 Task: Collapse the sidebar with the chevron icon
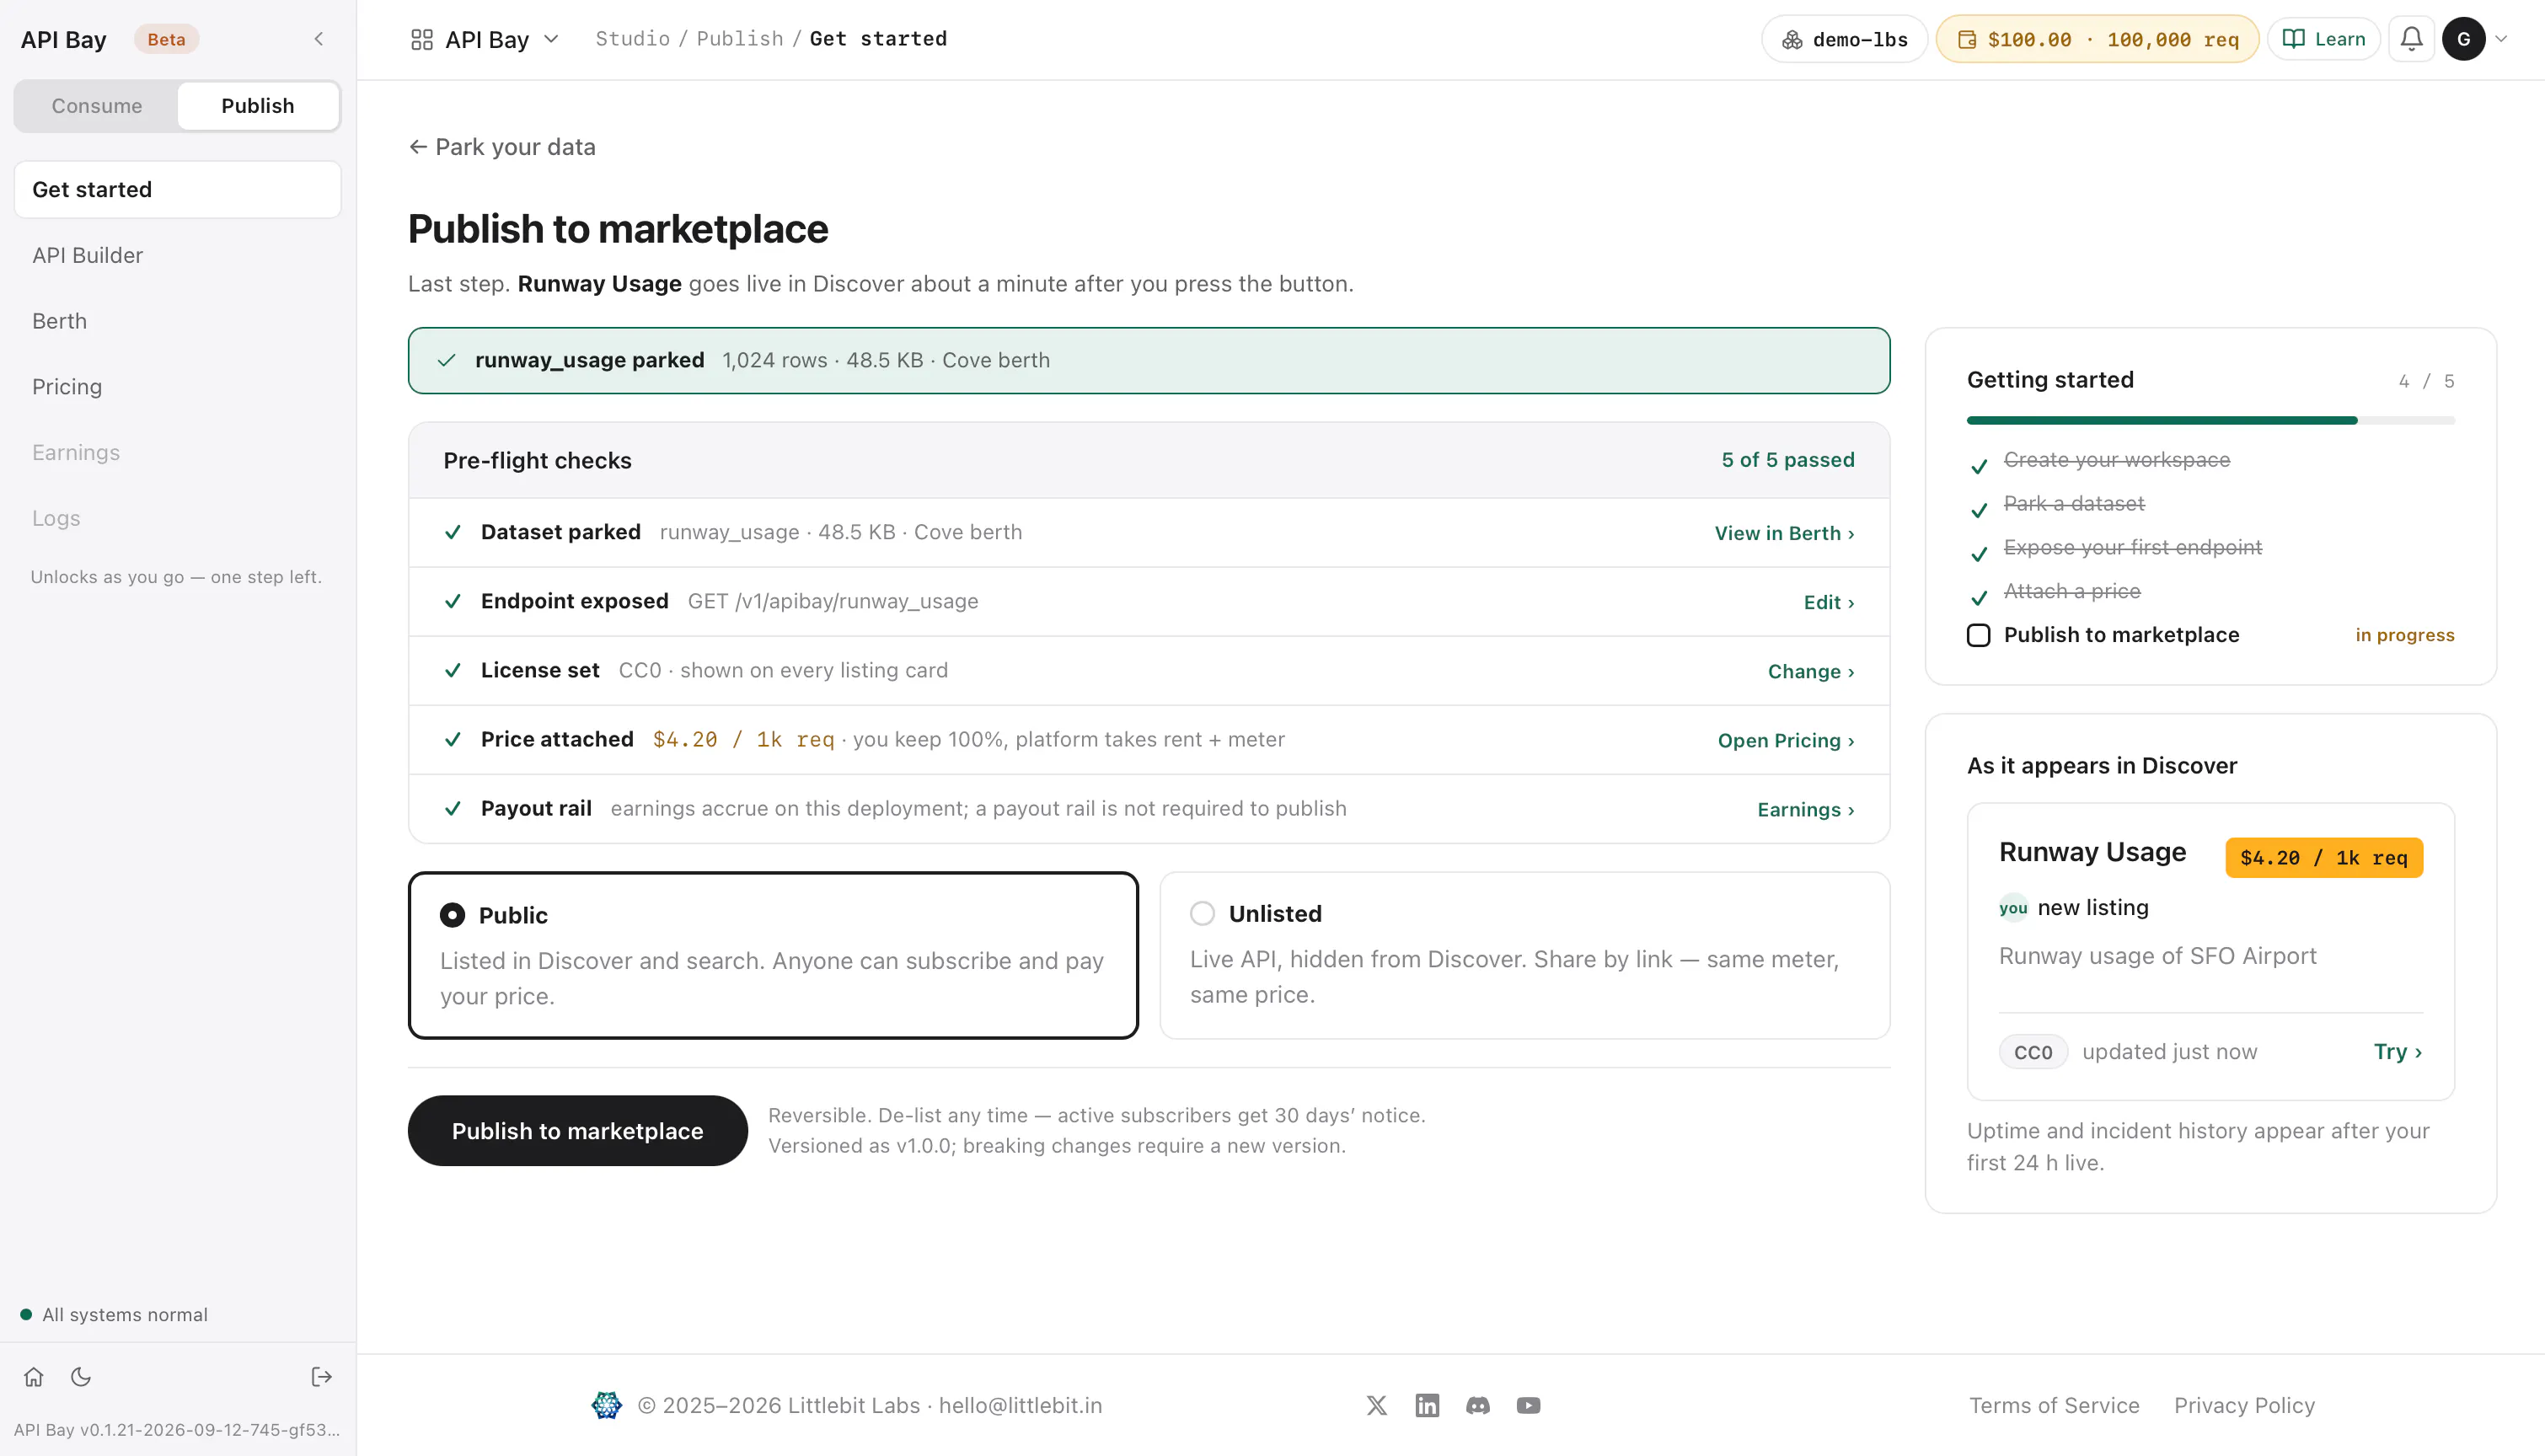click(318, 39)
